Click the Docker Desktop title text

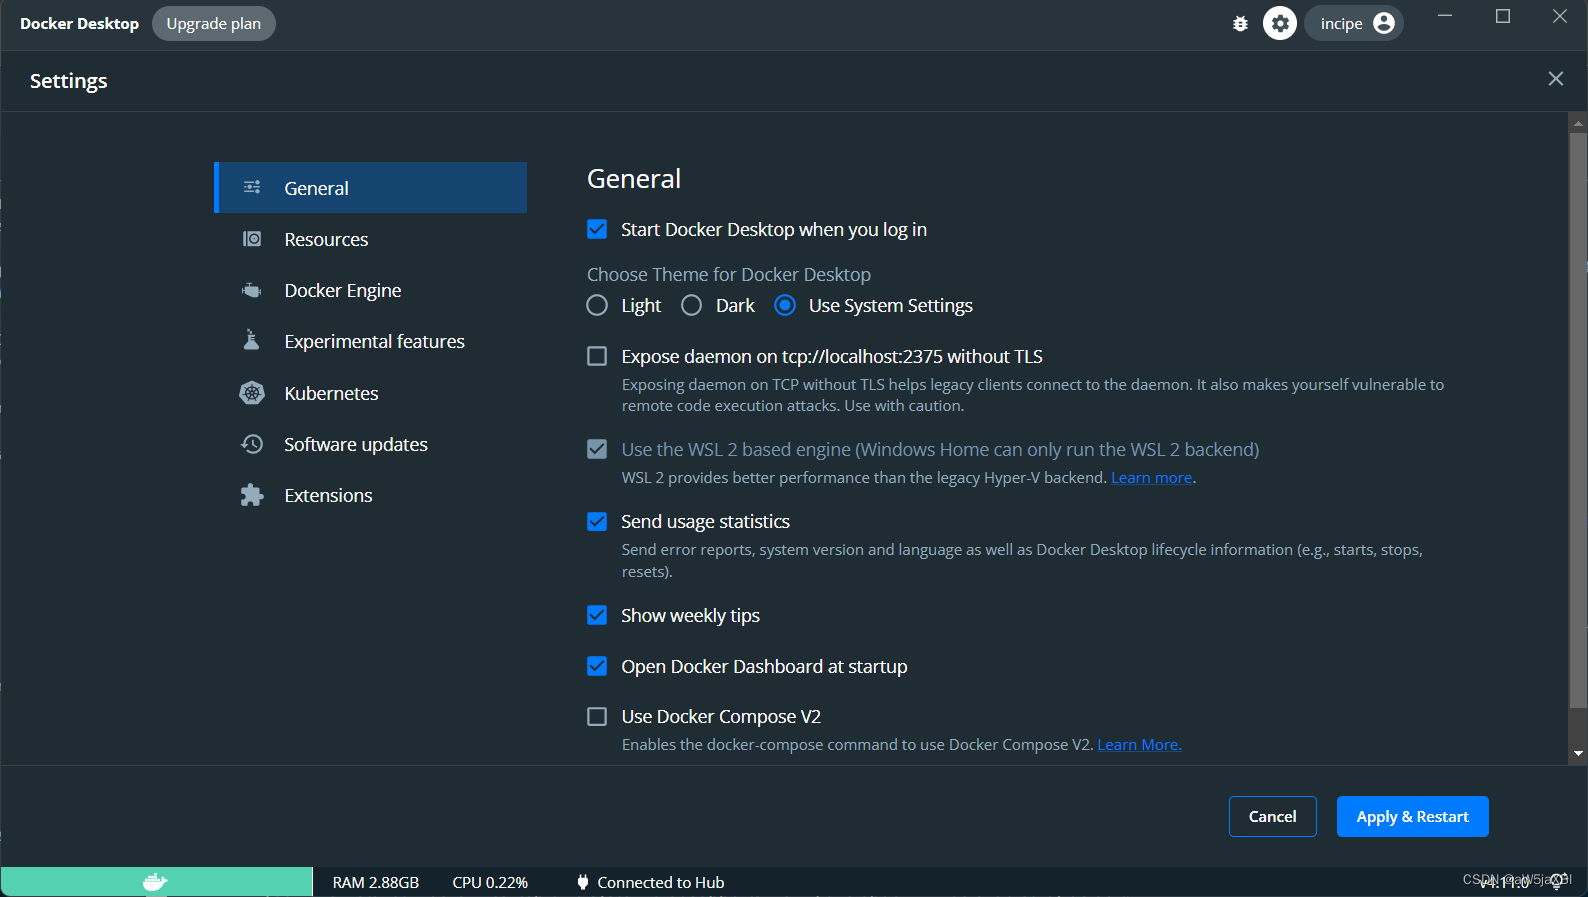79,23
